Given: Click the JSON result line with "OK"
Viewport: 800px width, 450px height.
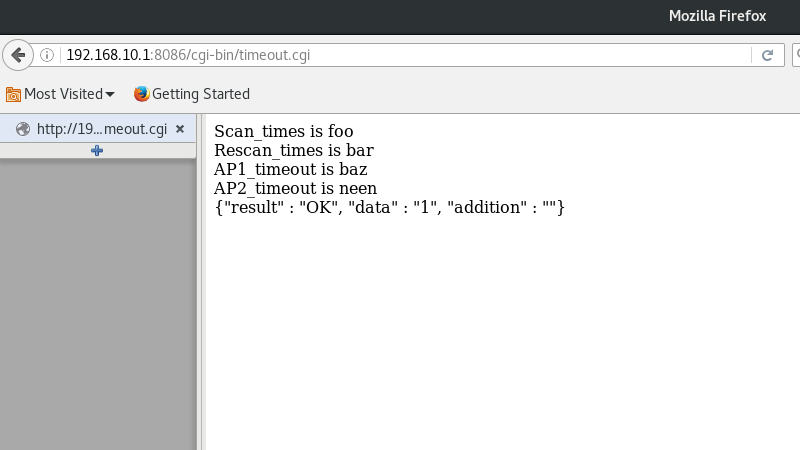Looking at the screenshot, I should (389, 207).
